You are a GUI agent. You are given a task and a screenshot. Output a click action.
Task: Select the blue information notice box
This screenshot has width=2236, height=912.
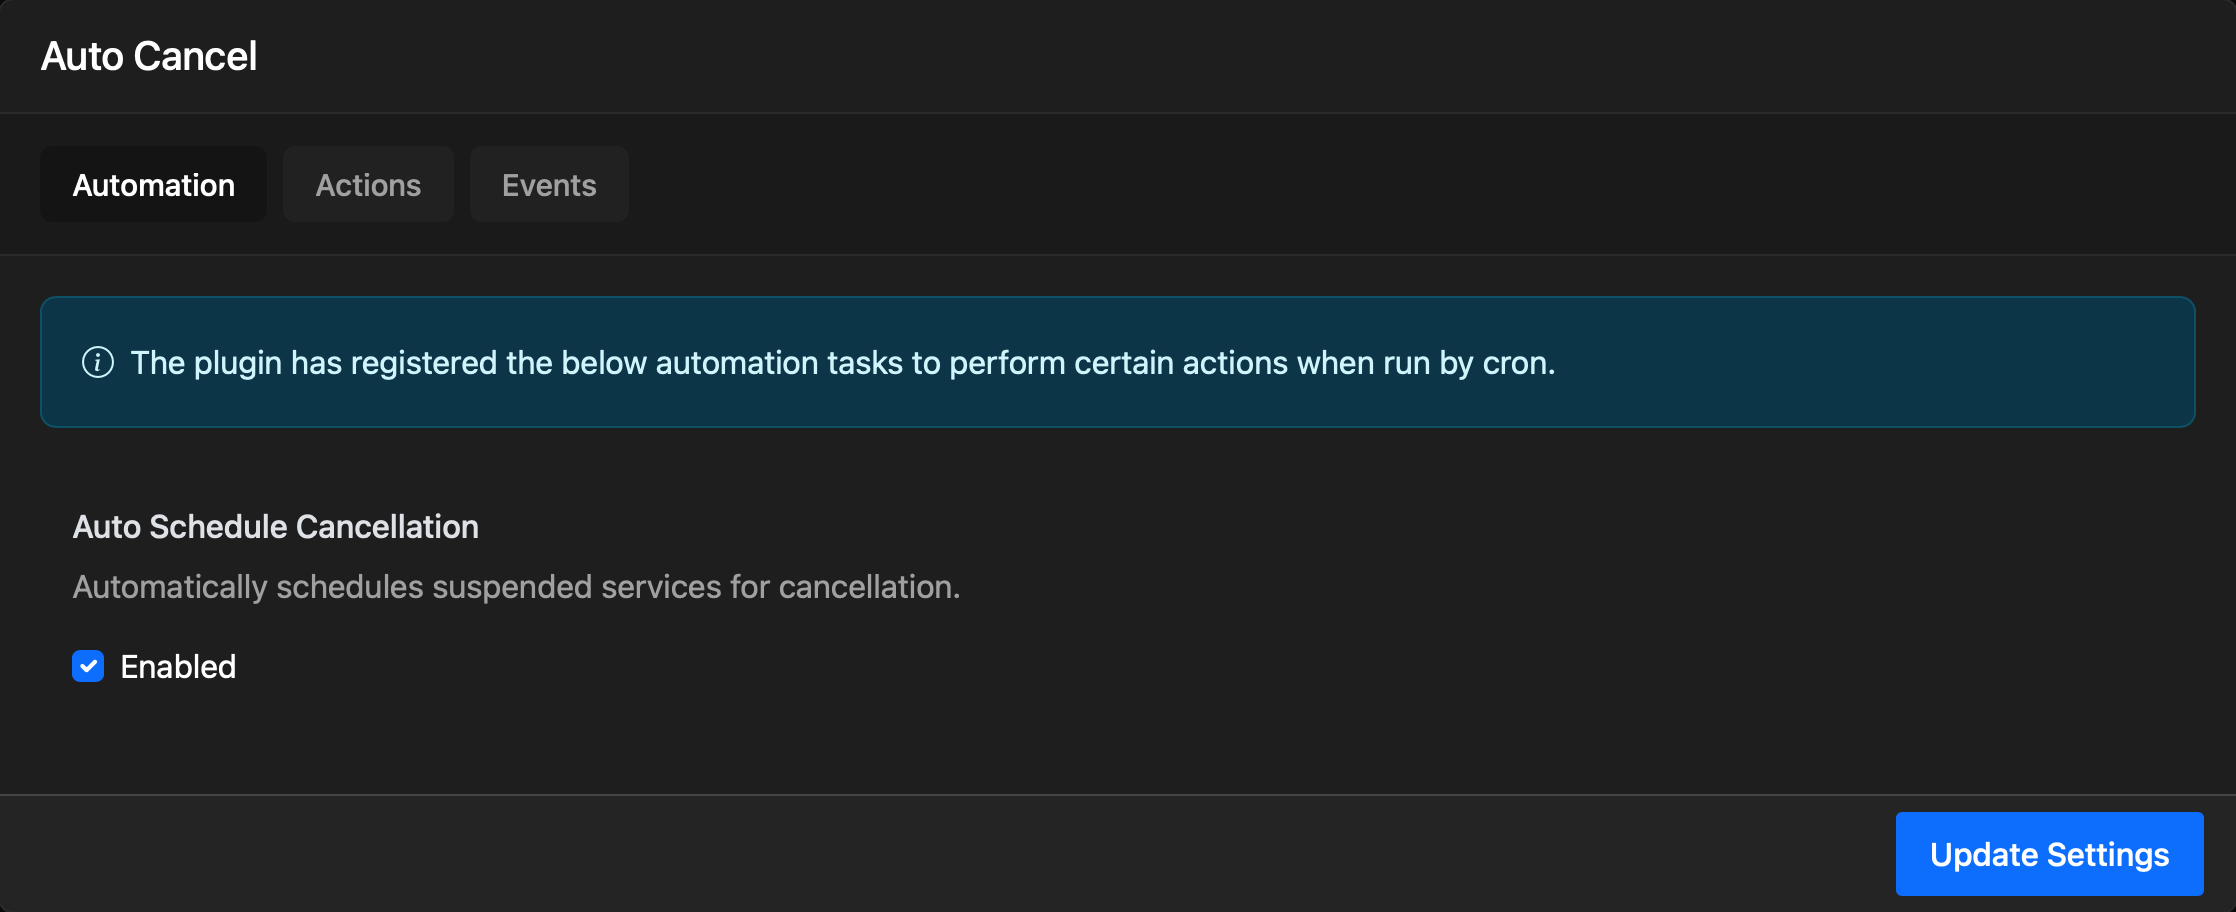coord(1118,362)
